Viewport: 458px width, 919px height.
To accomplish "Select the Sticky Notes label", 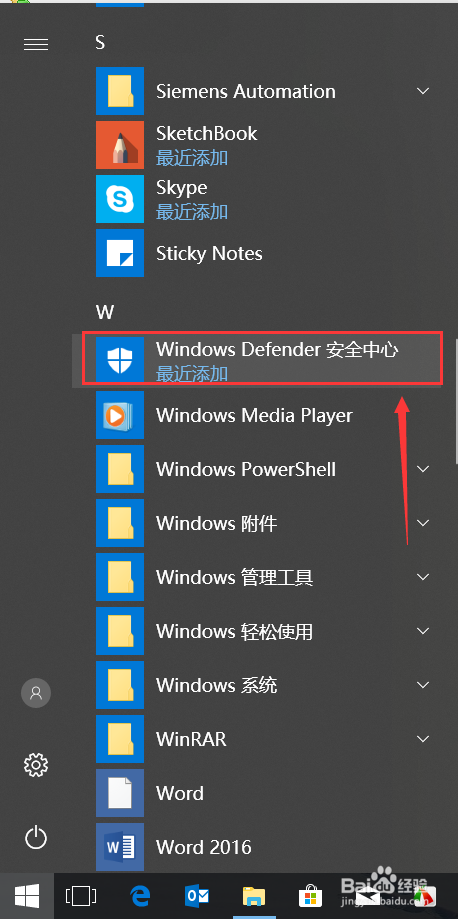I will tap(209, 254).
